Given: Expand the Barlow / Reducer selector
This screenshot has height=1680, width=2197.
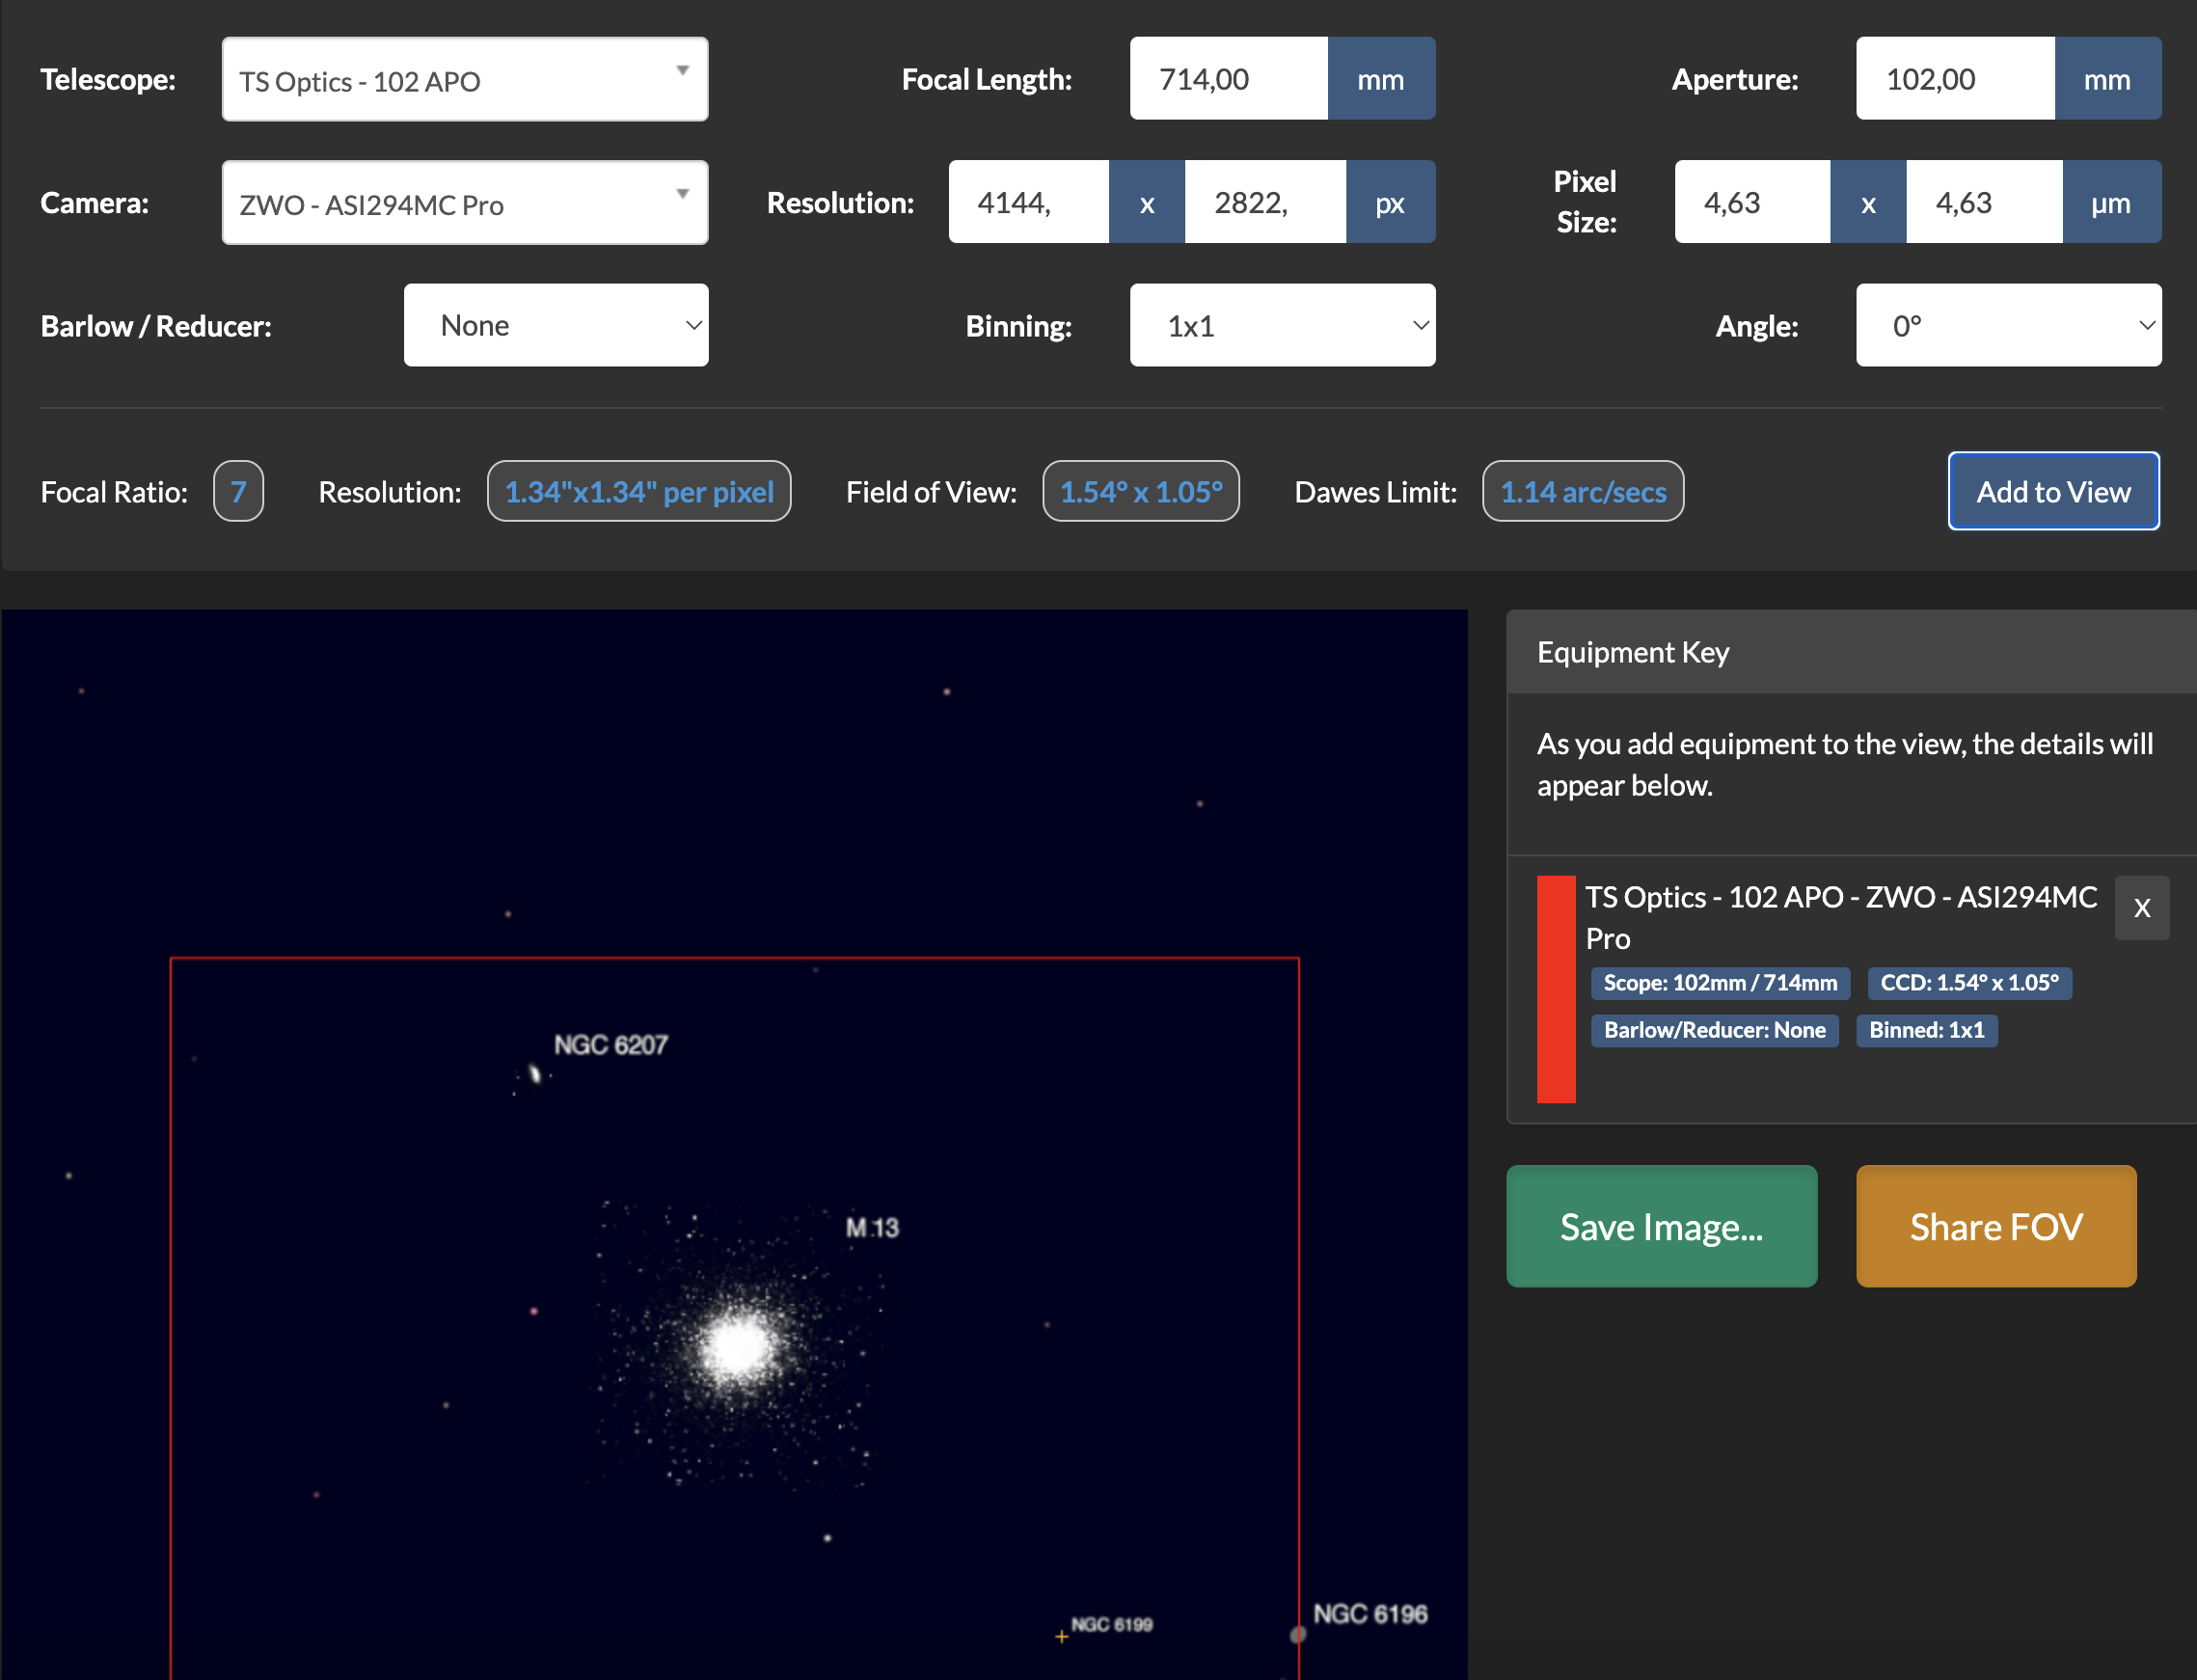Looking at the screenshot, I should click(x=556, y=326).
